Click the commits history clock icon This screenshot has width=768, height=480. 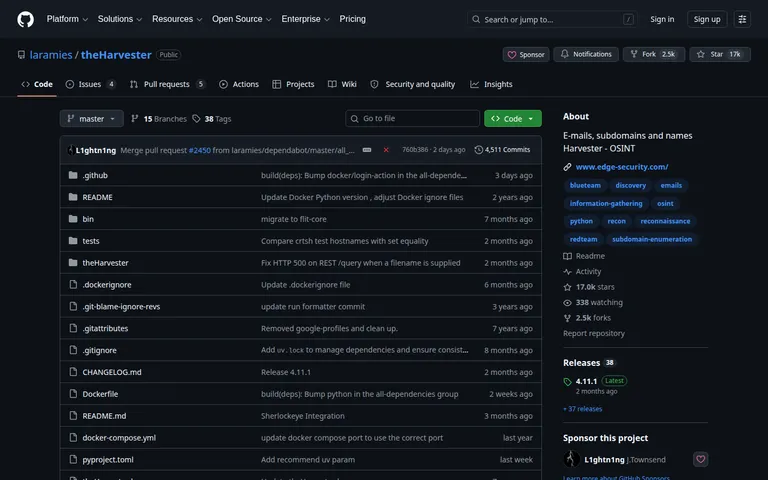479,150
